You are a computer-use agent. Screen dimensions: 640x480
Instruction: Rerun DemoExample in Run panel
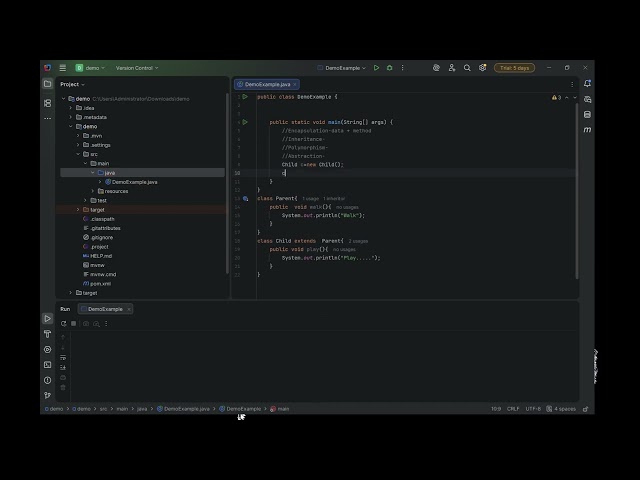tap(63, 324)
